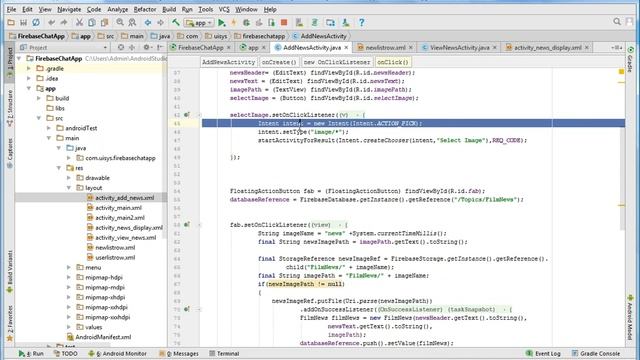
Task: Click the blue Help question mark icon
Action: 361,22
